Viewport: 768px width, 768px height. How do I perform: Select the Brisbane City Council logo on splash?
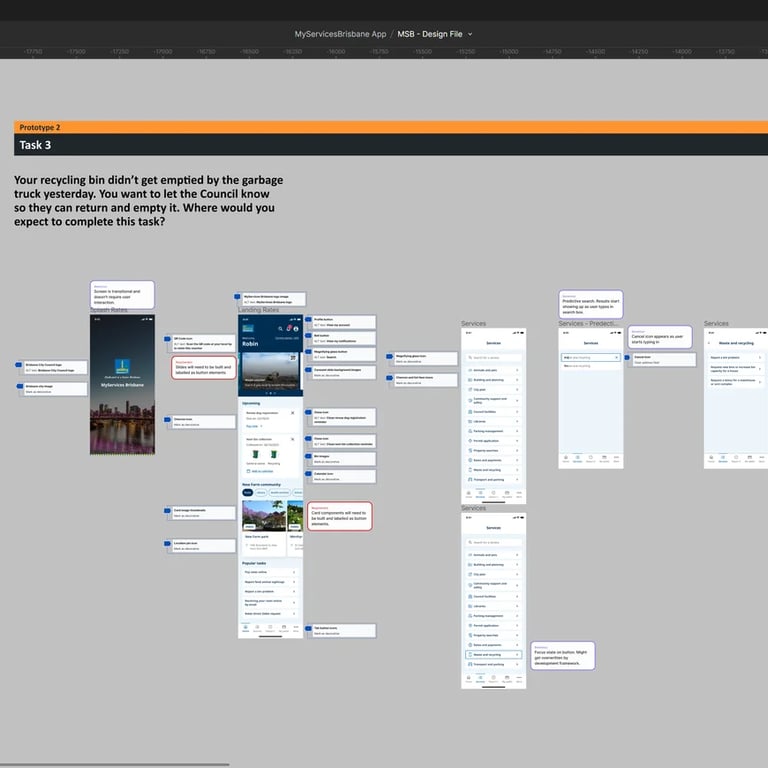click(x=122, y=366)
